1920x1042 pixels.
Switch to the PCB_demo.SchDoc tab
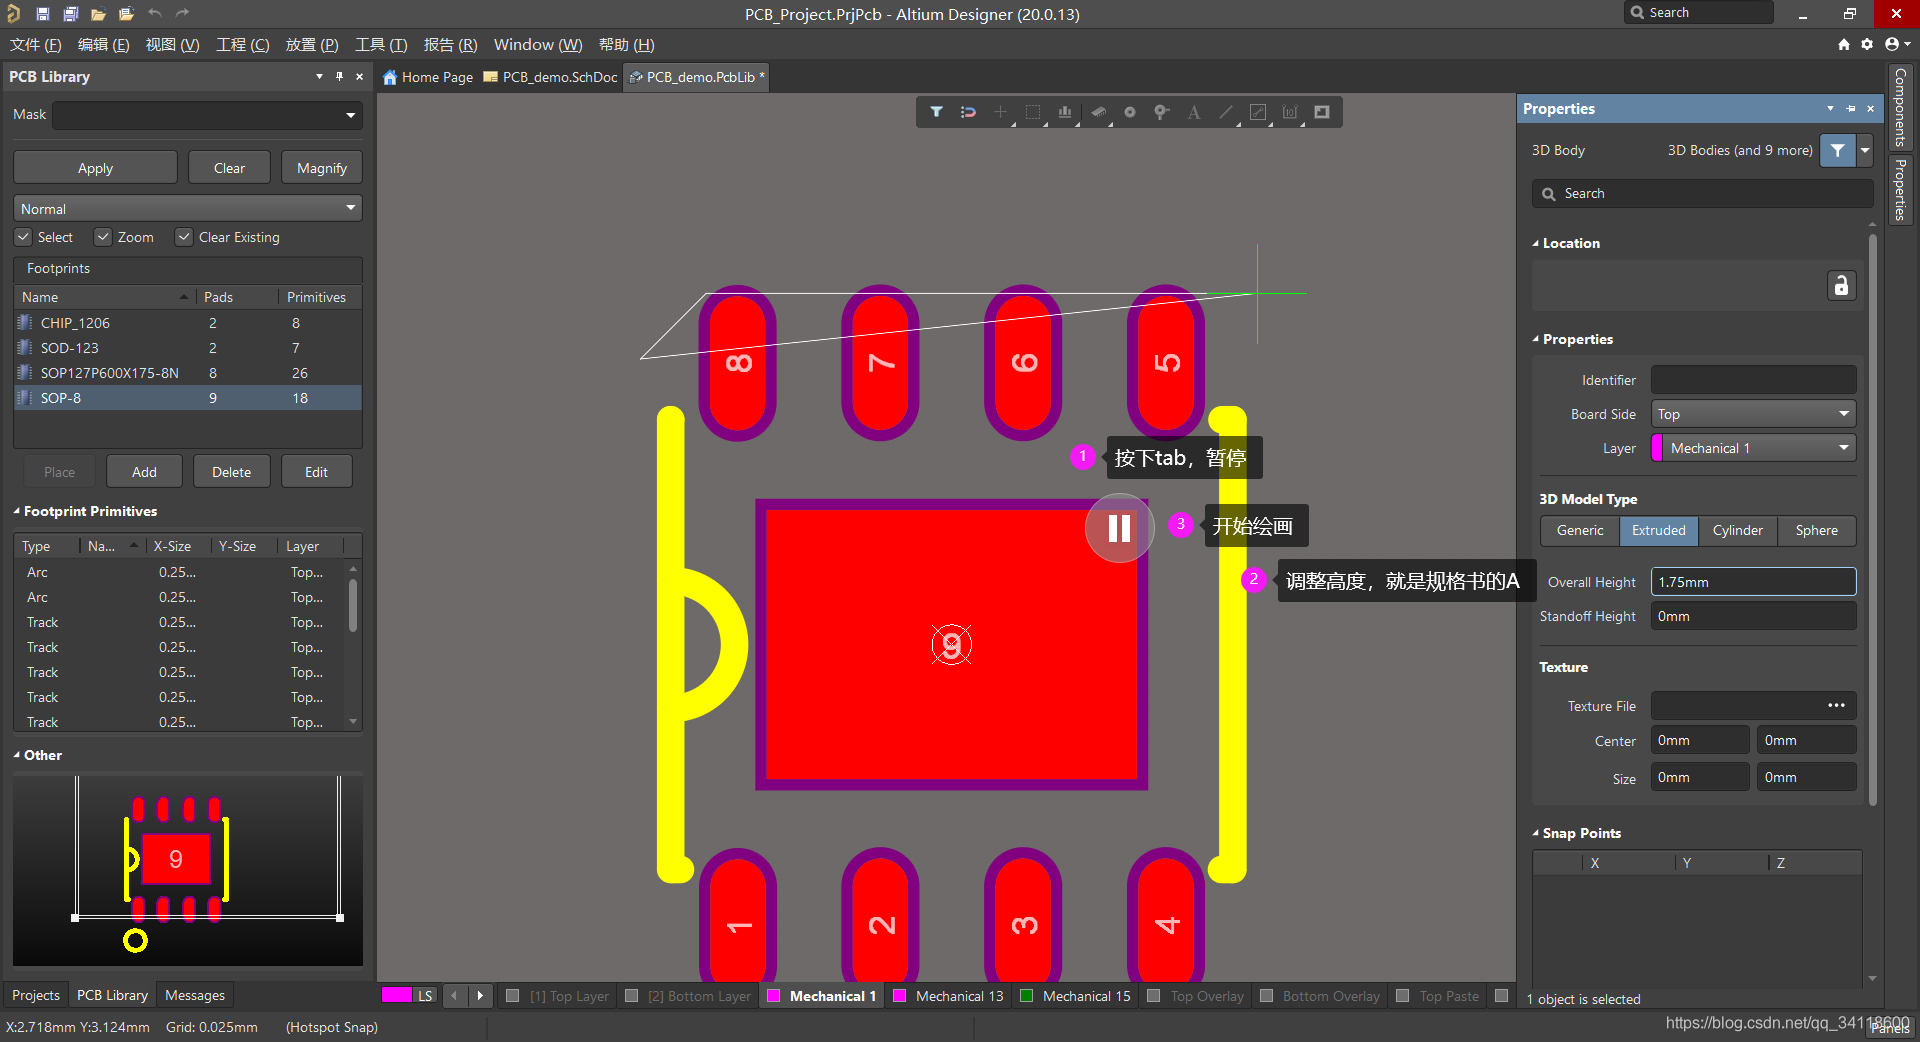click(550, 77)
